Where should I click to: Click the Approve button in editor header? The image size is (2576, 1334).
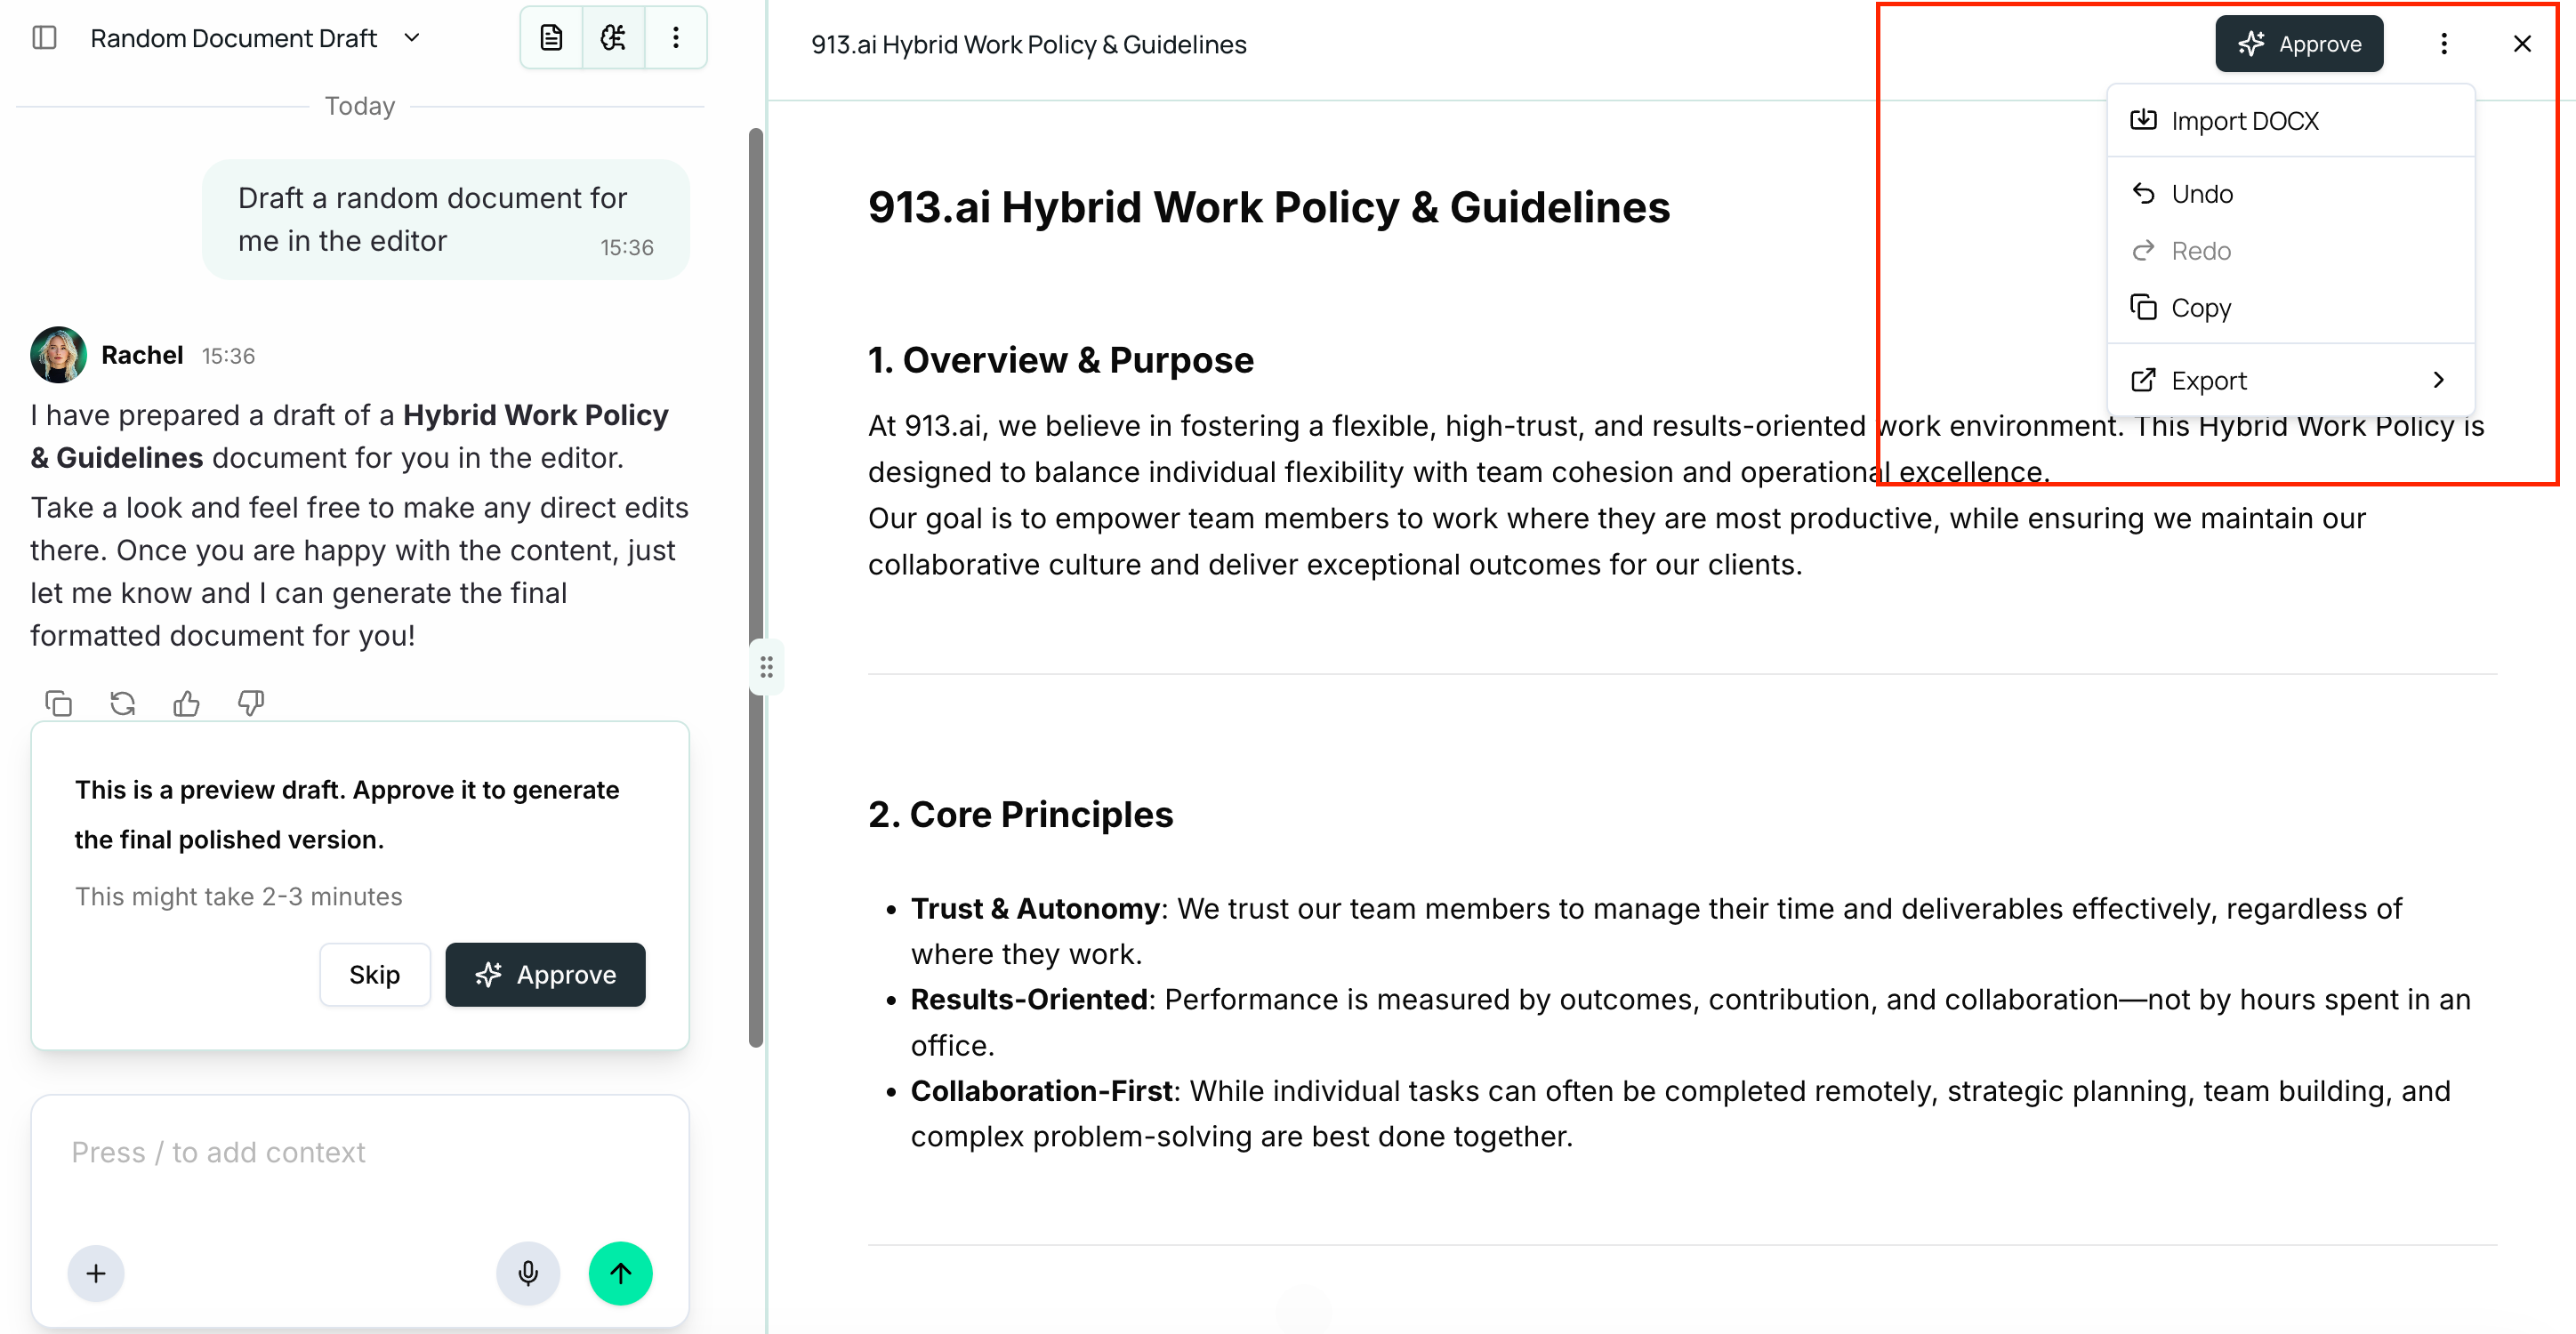(x=2299, y=44)
